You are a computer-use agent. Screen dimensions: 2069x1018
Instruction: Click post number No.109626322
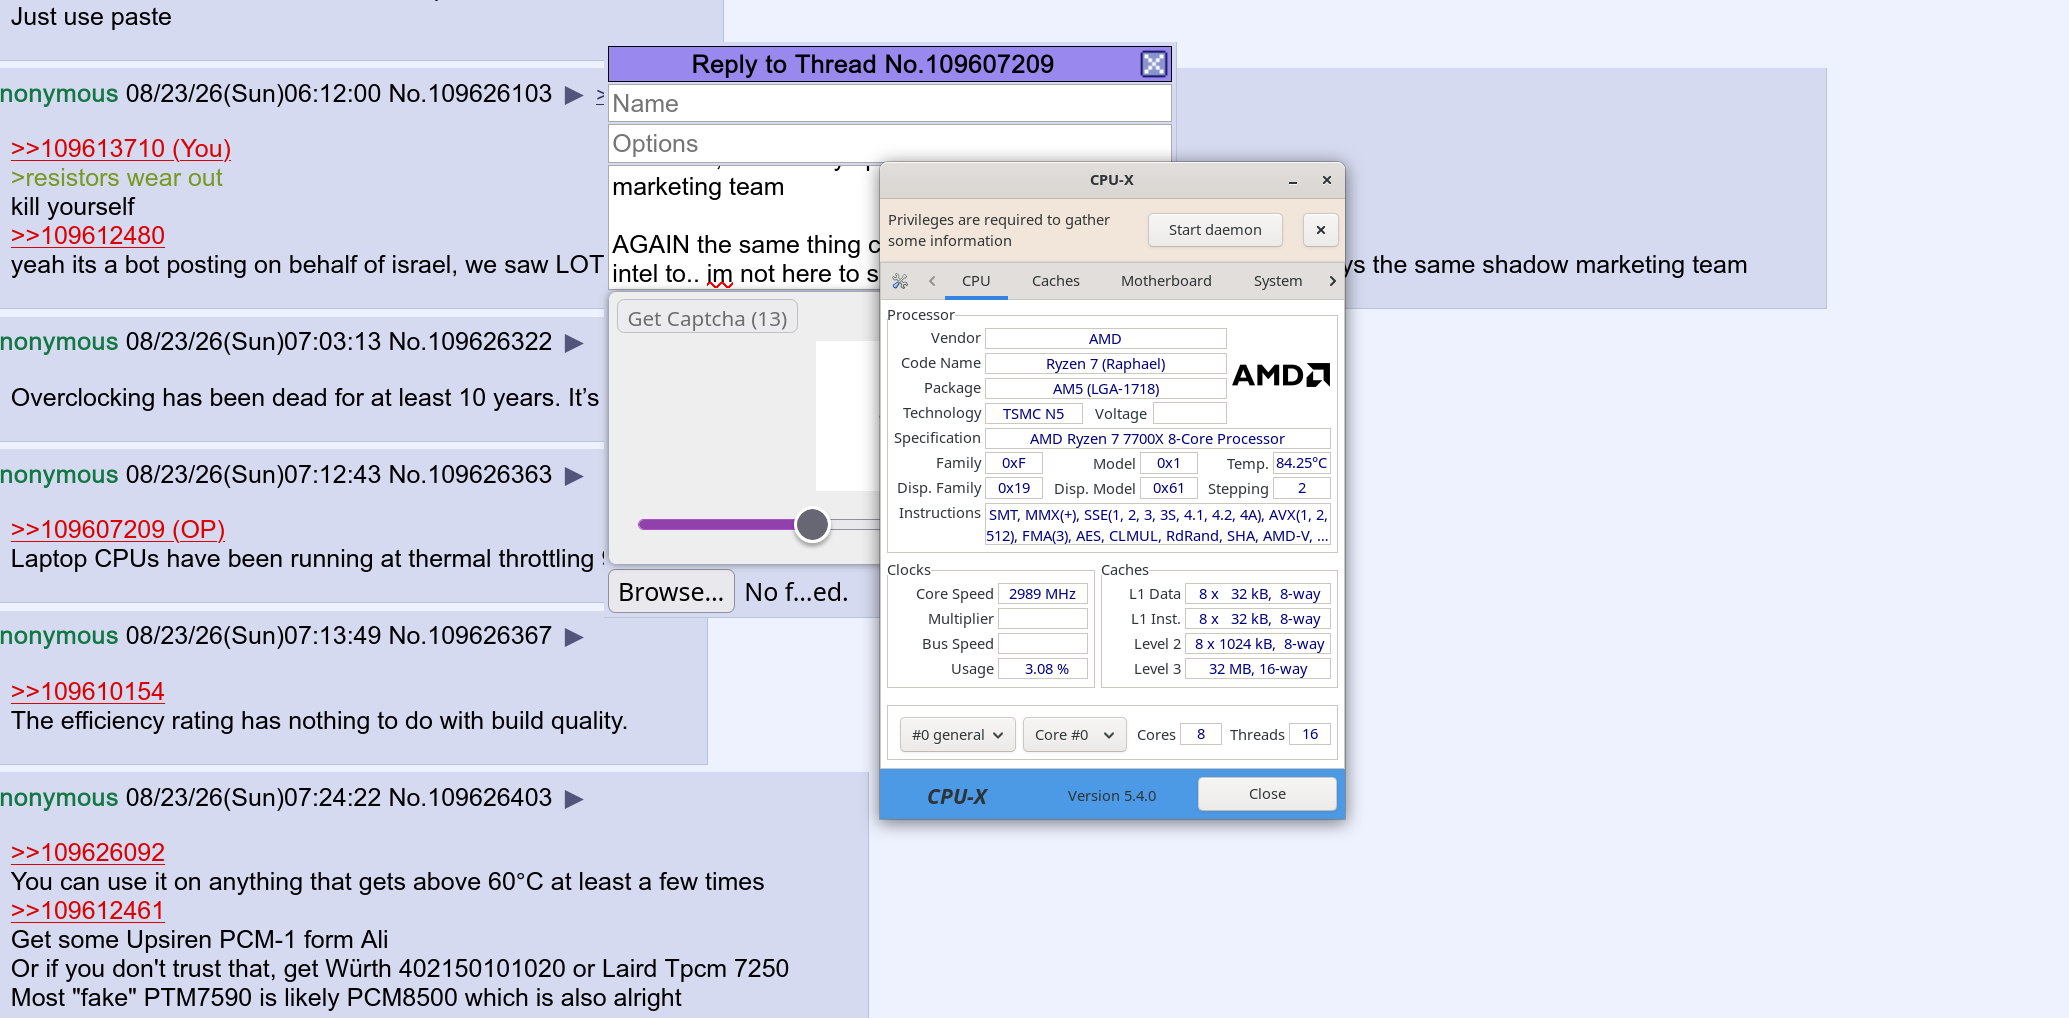click(x=470, y=342)
